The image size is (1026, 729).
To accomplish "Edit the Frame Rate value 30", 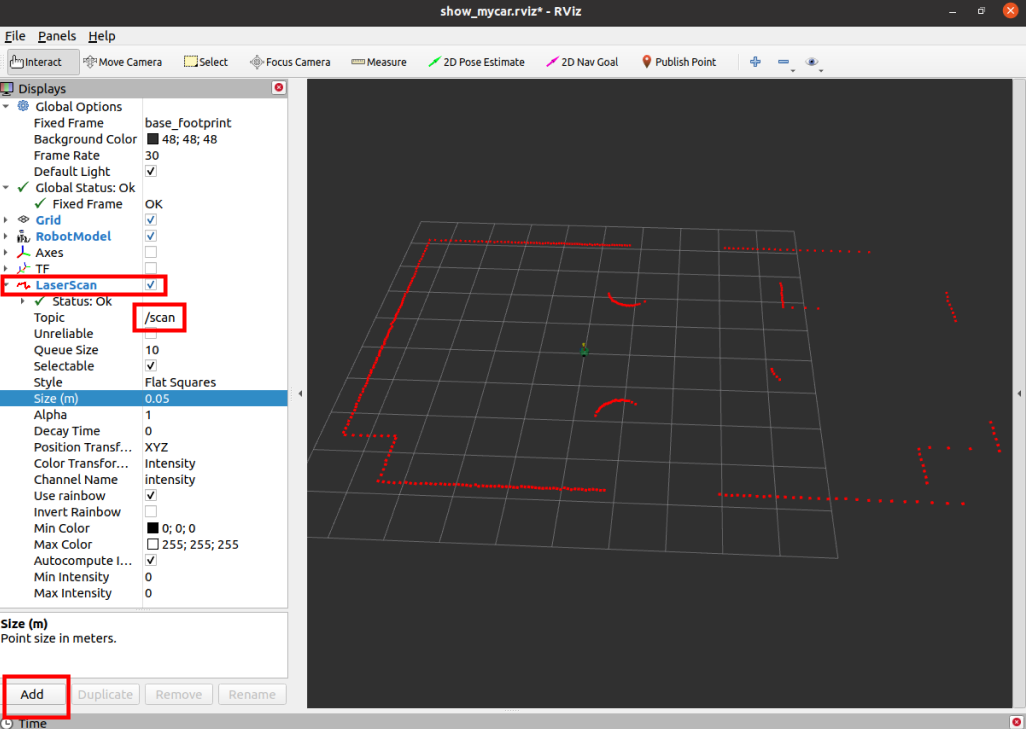I will [215, 155].
